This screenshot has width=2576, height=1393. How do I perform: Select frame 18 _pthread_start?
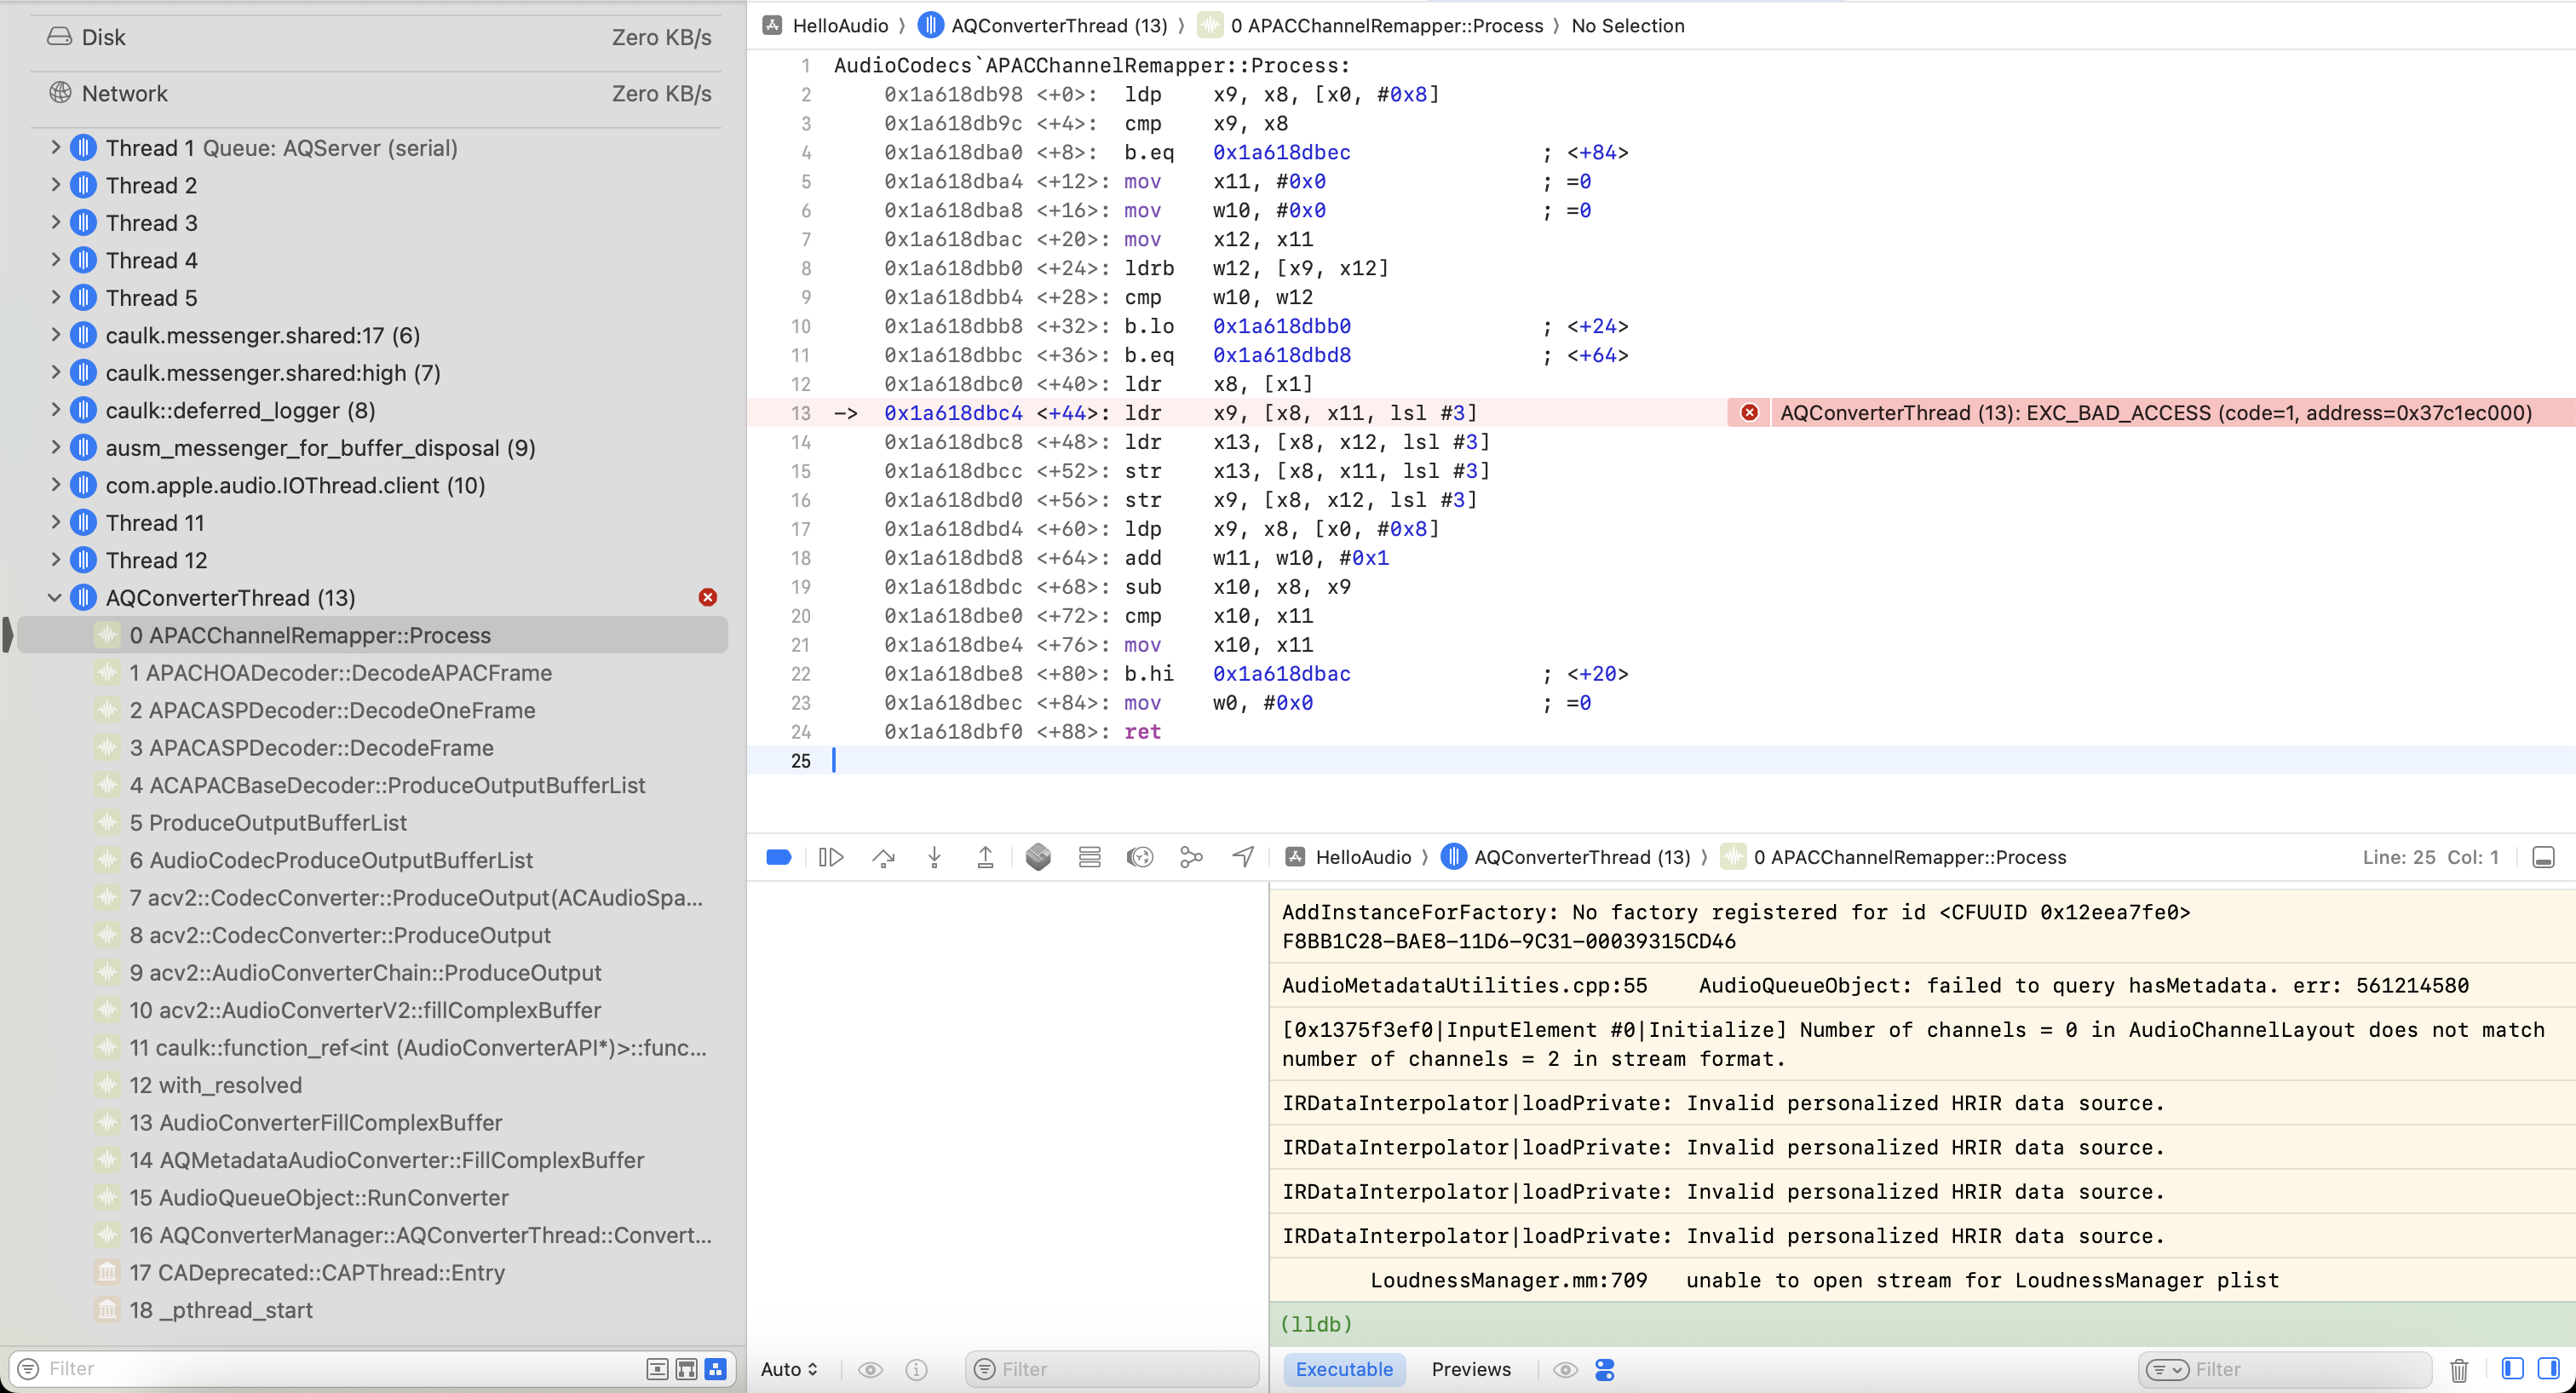tap(372, 1310)
